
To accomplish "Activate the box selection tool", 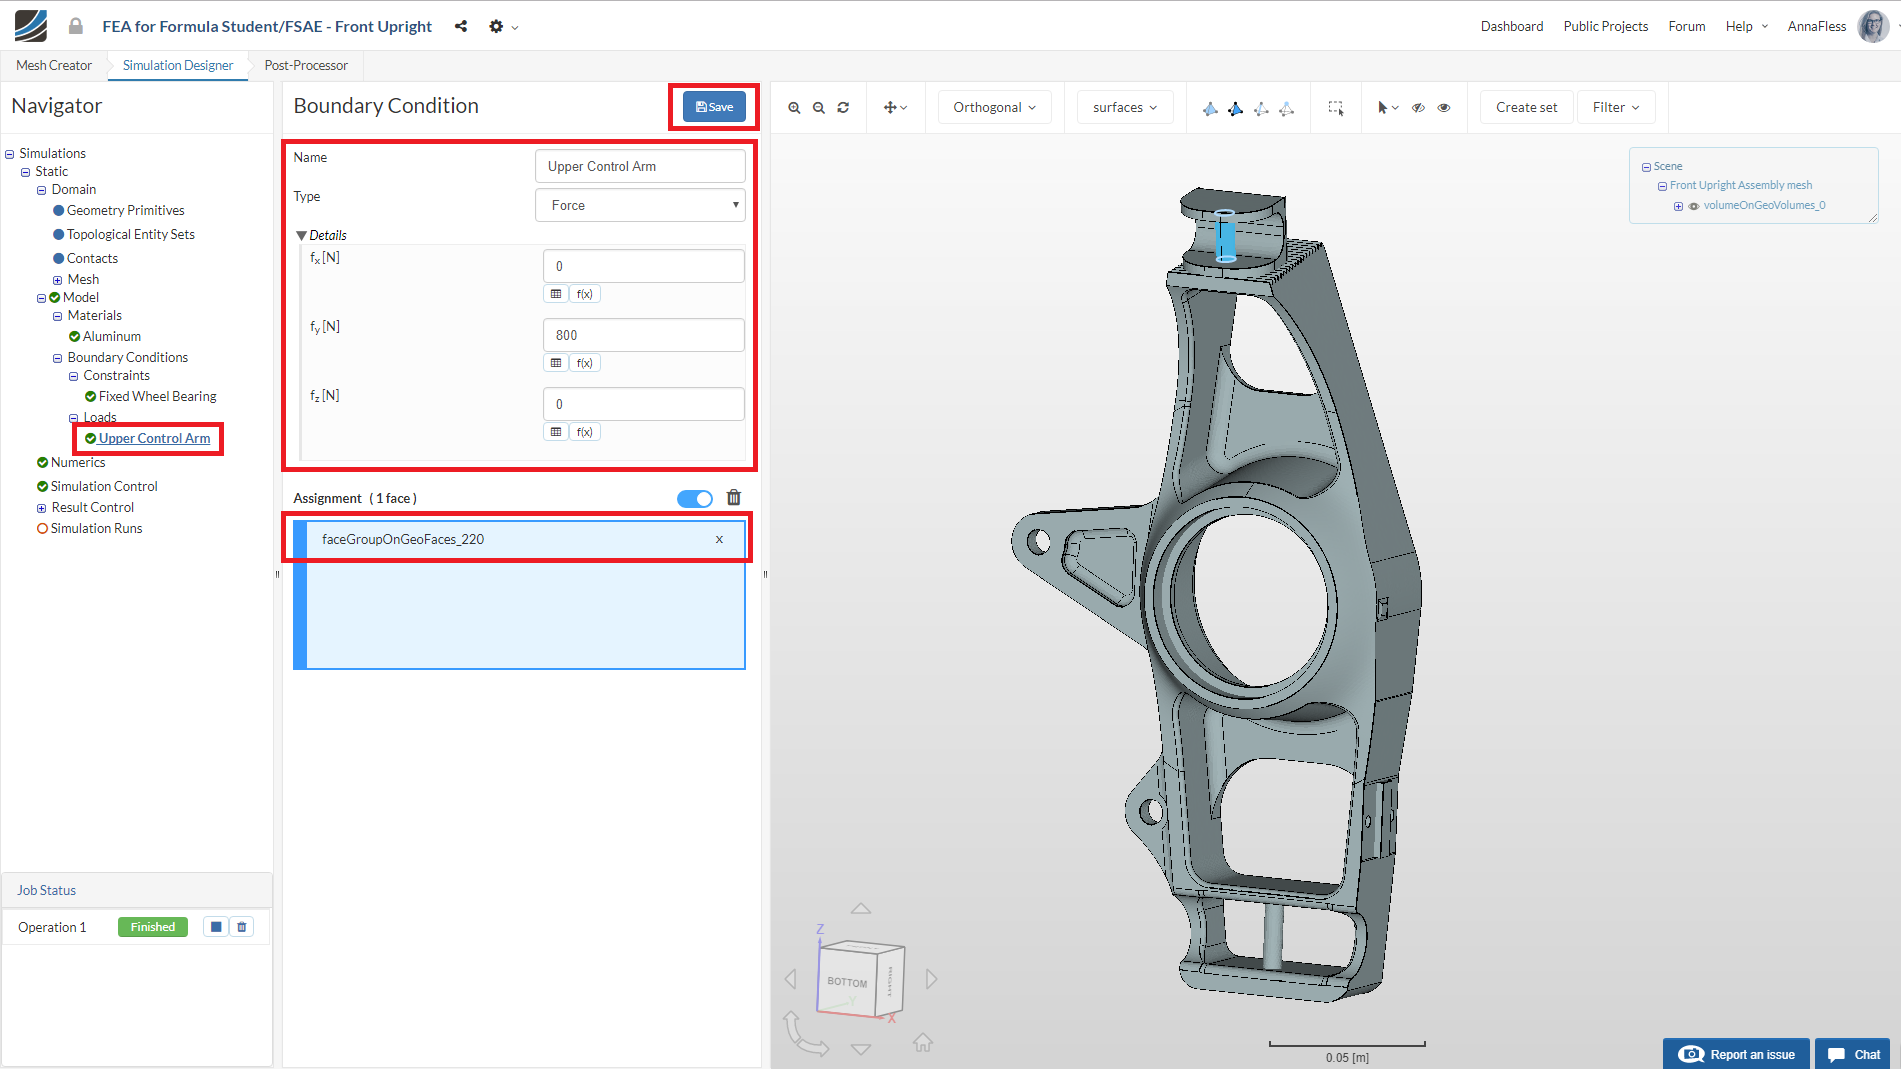I will (x=1335, y=108).
